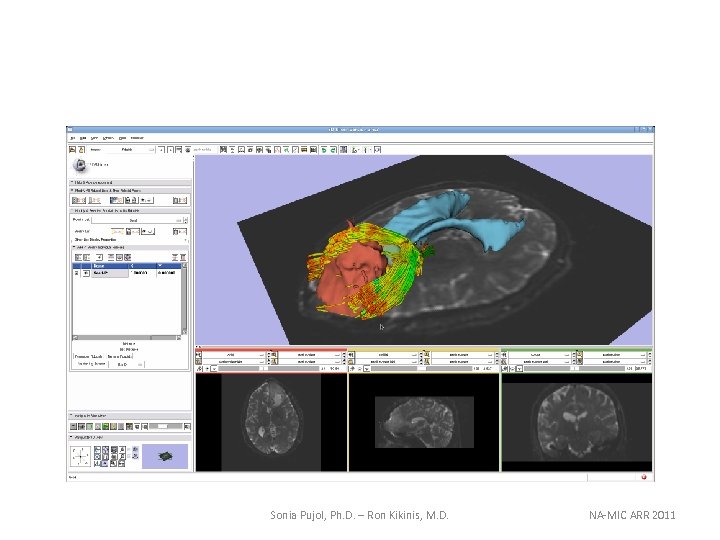The image size is (720, 540).
Task: Click the Save Scene toolbar icon
Action: (81, 150)
